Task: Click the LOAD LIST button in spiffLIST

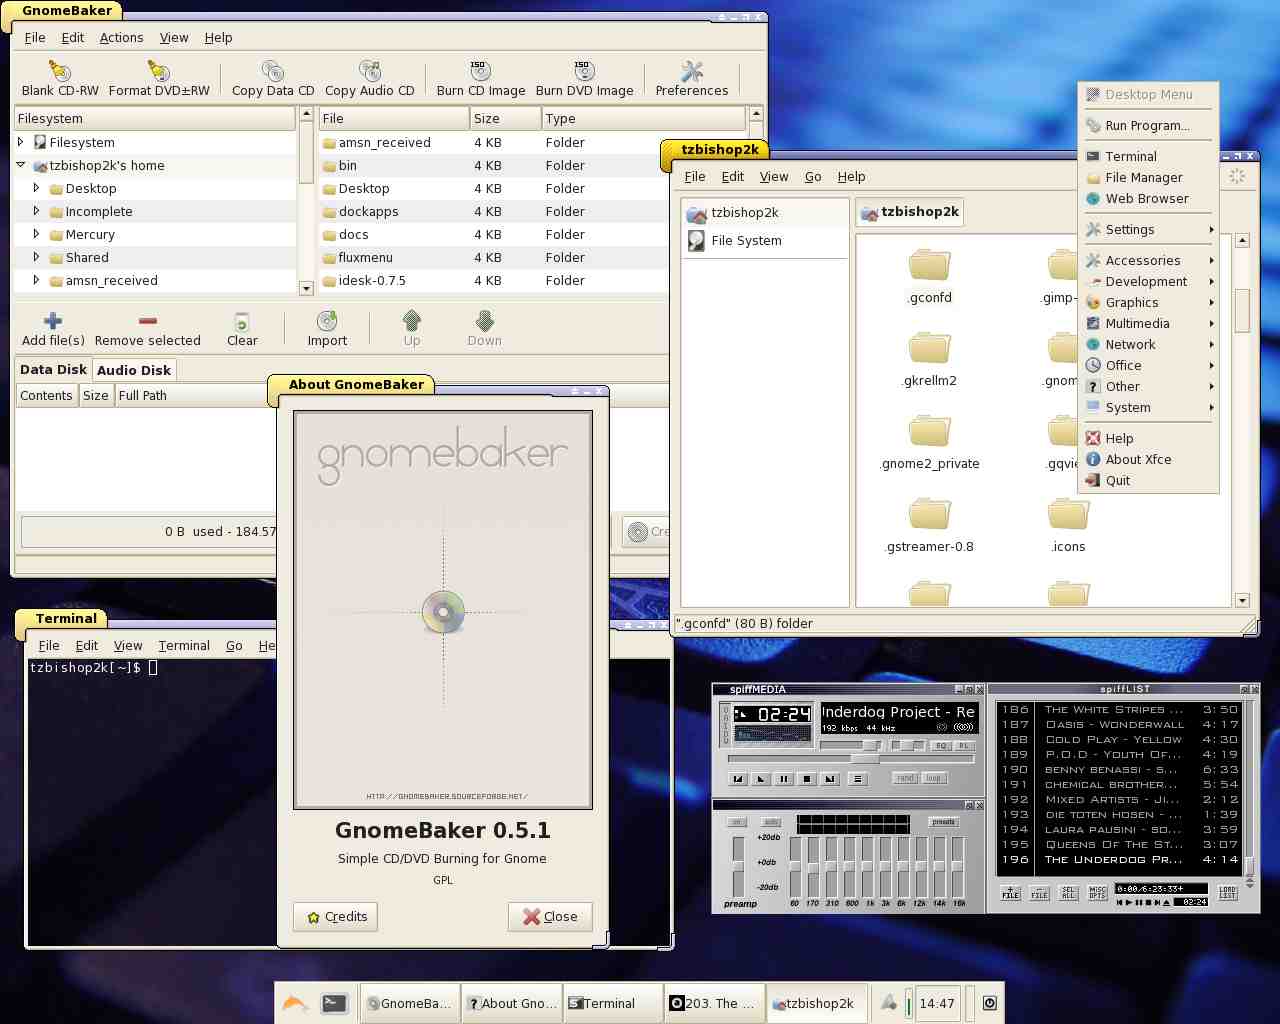Action: point(1228,893)
